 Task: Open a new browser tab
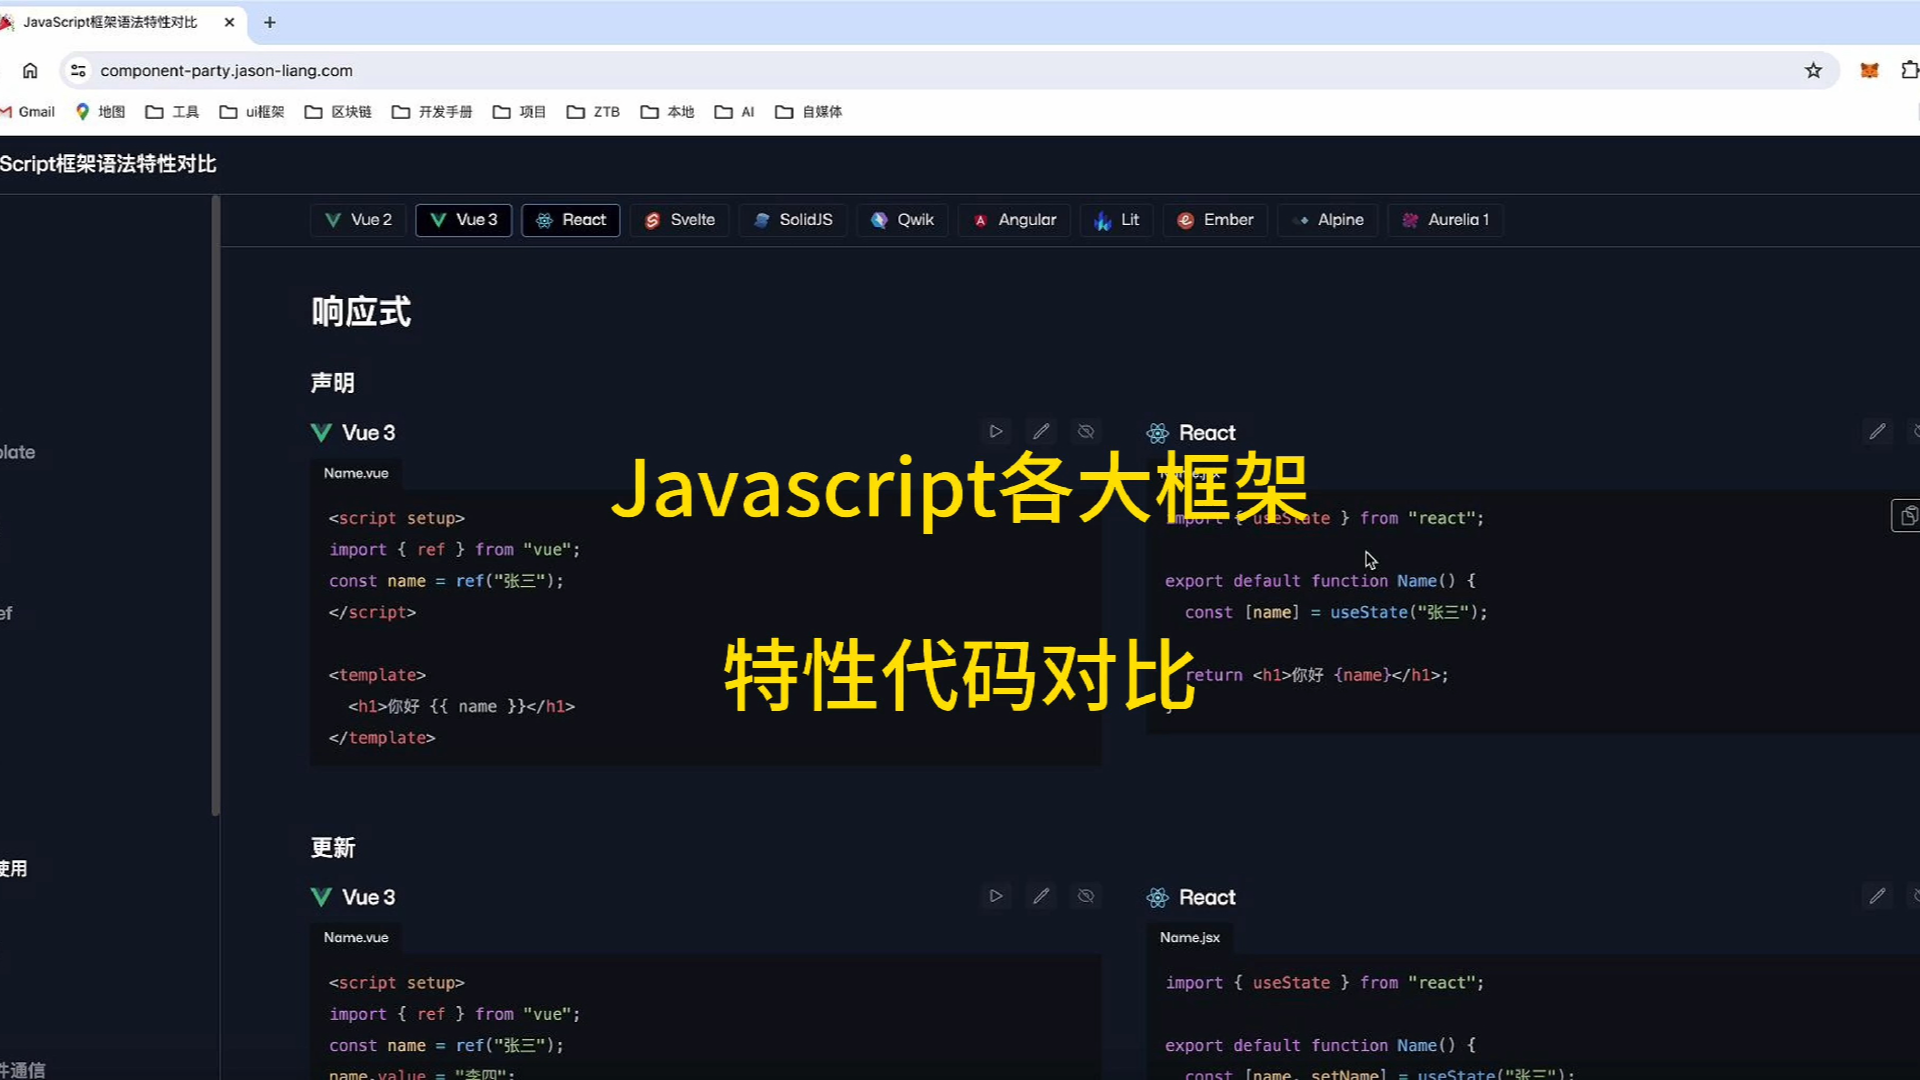(x=270, y=22)
